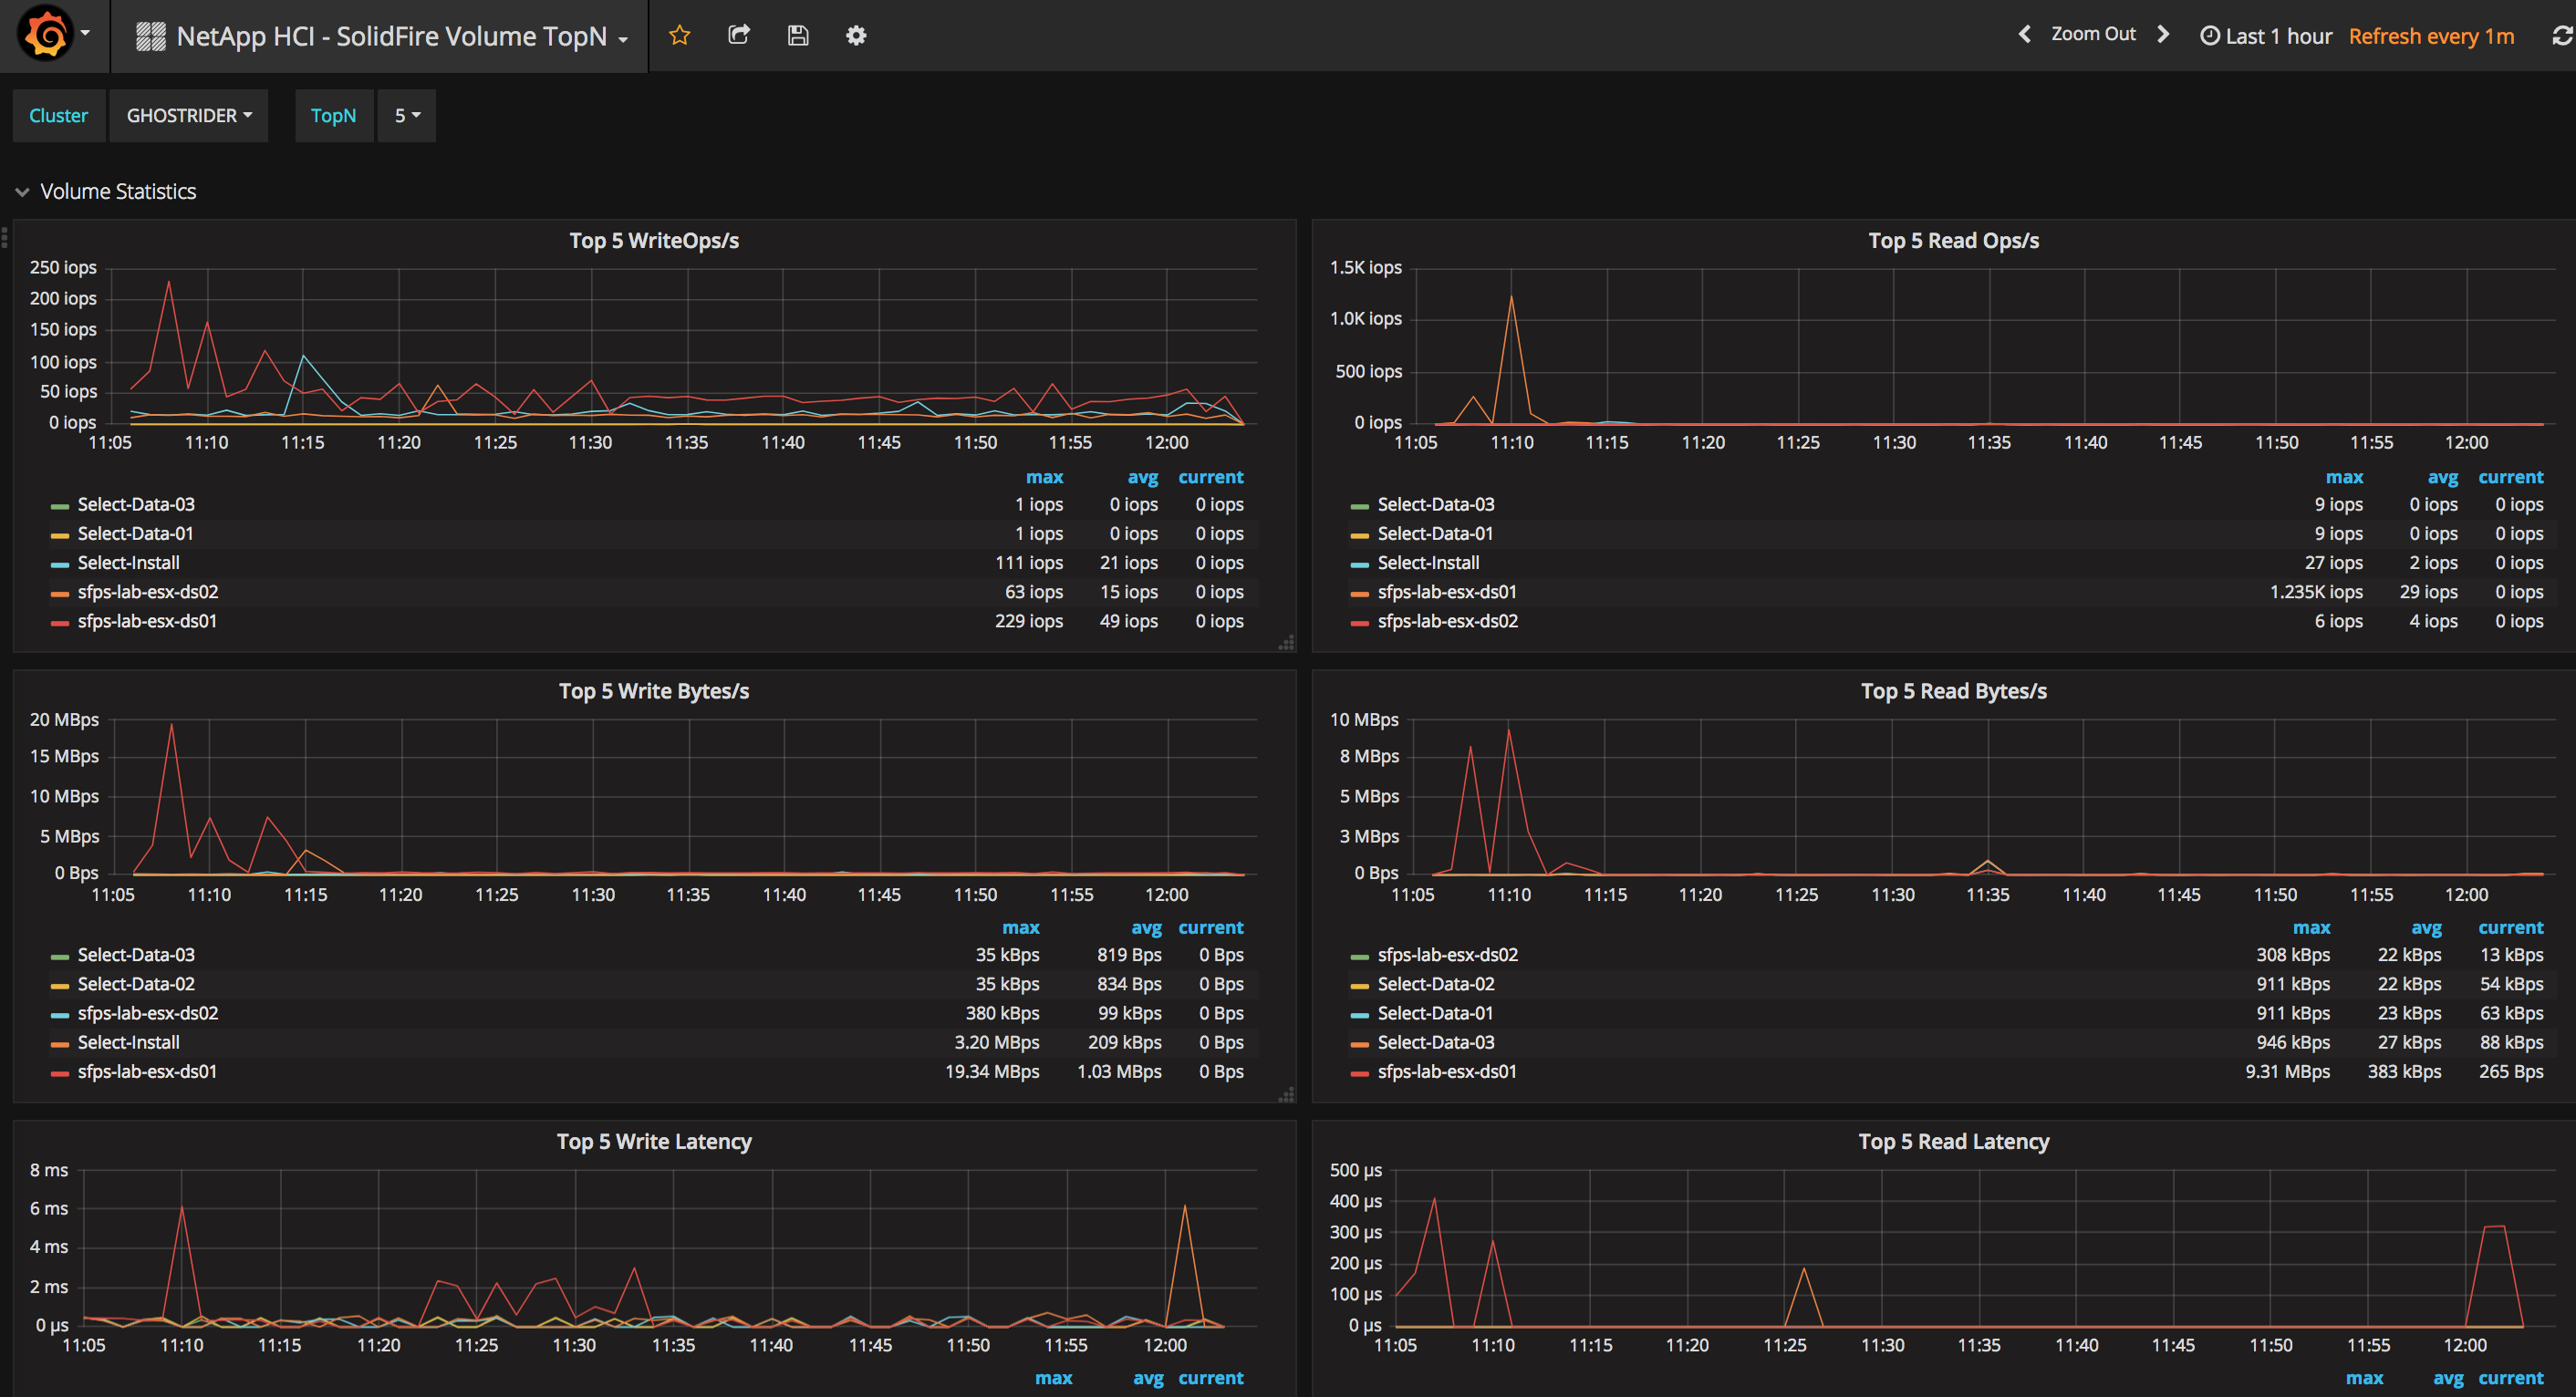Toggle Select-Data-02 series in Write Bytes legend
2576x1397 pixels.
tap(136, 984)
